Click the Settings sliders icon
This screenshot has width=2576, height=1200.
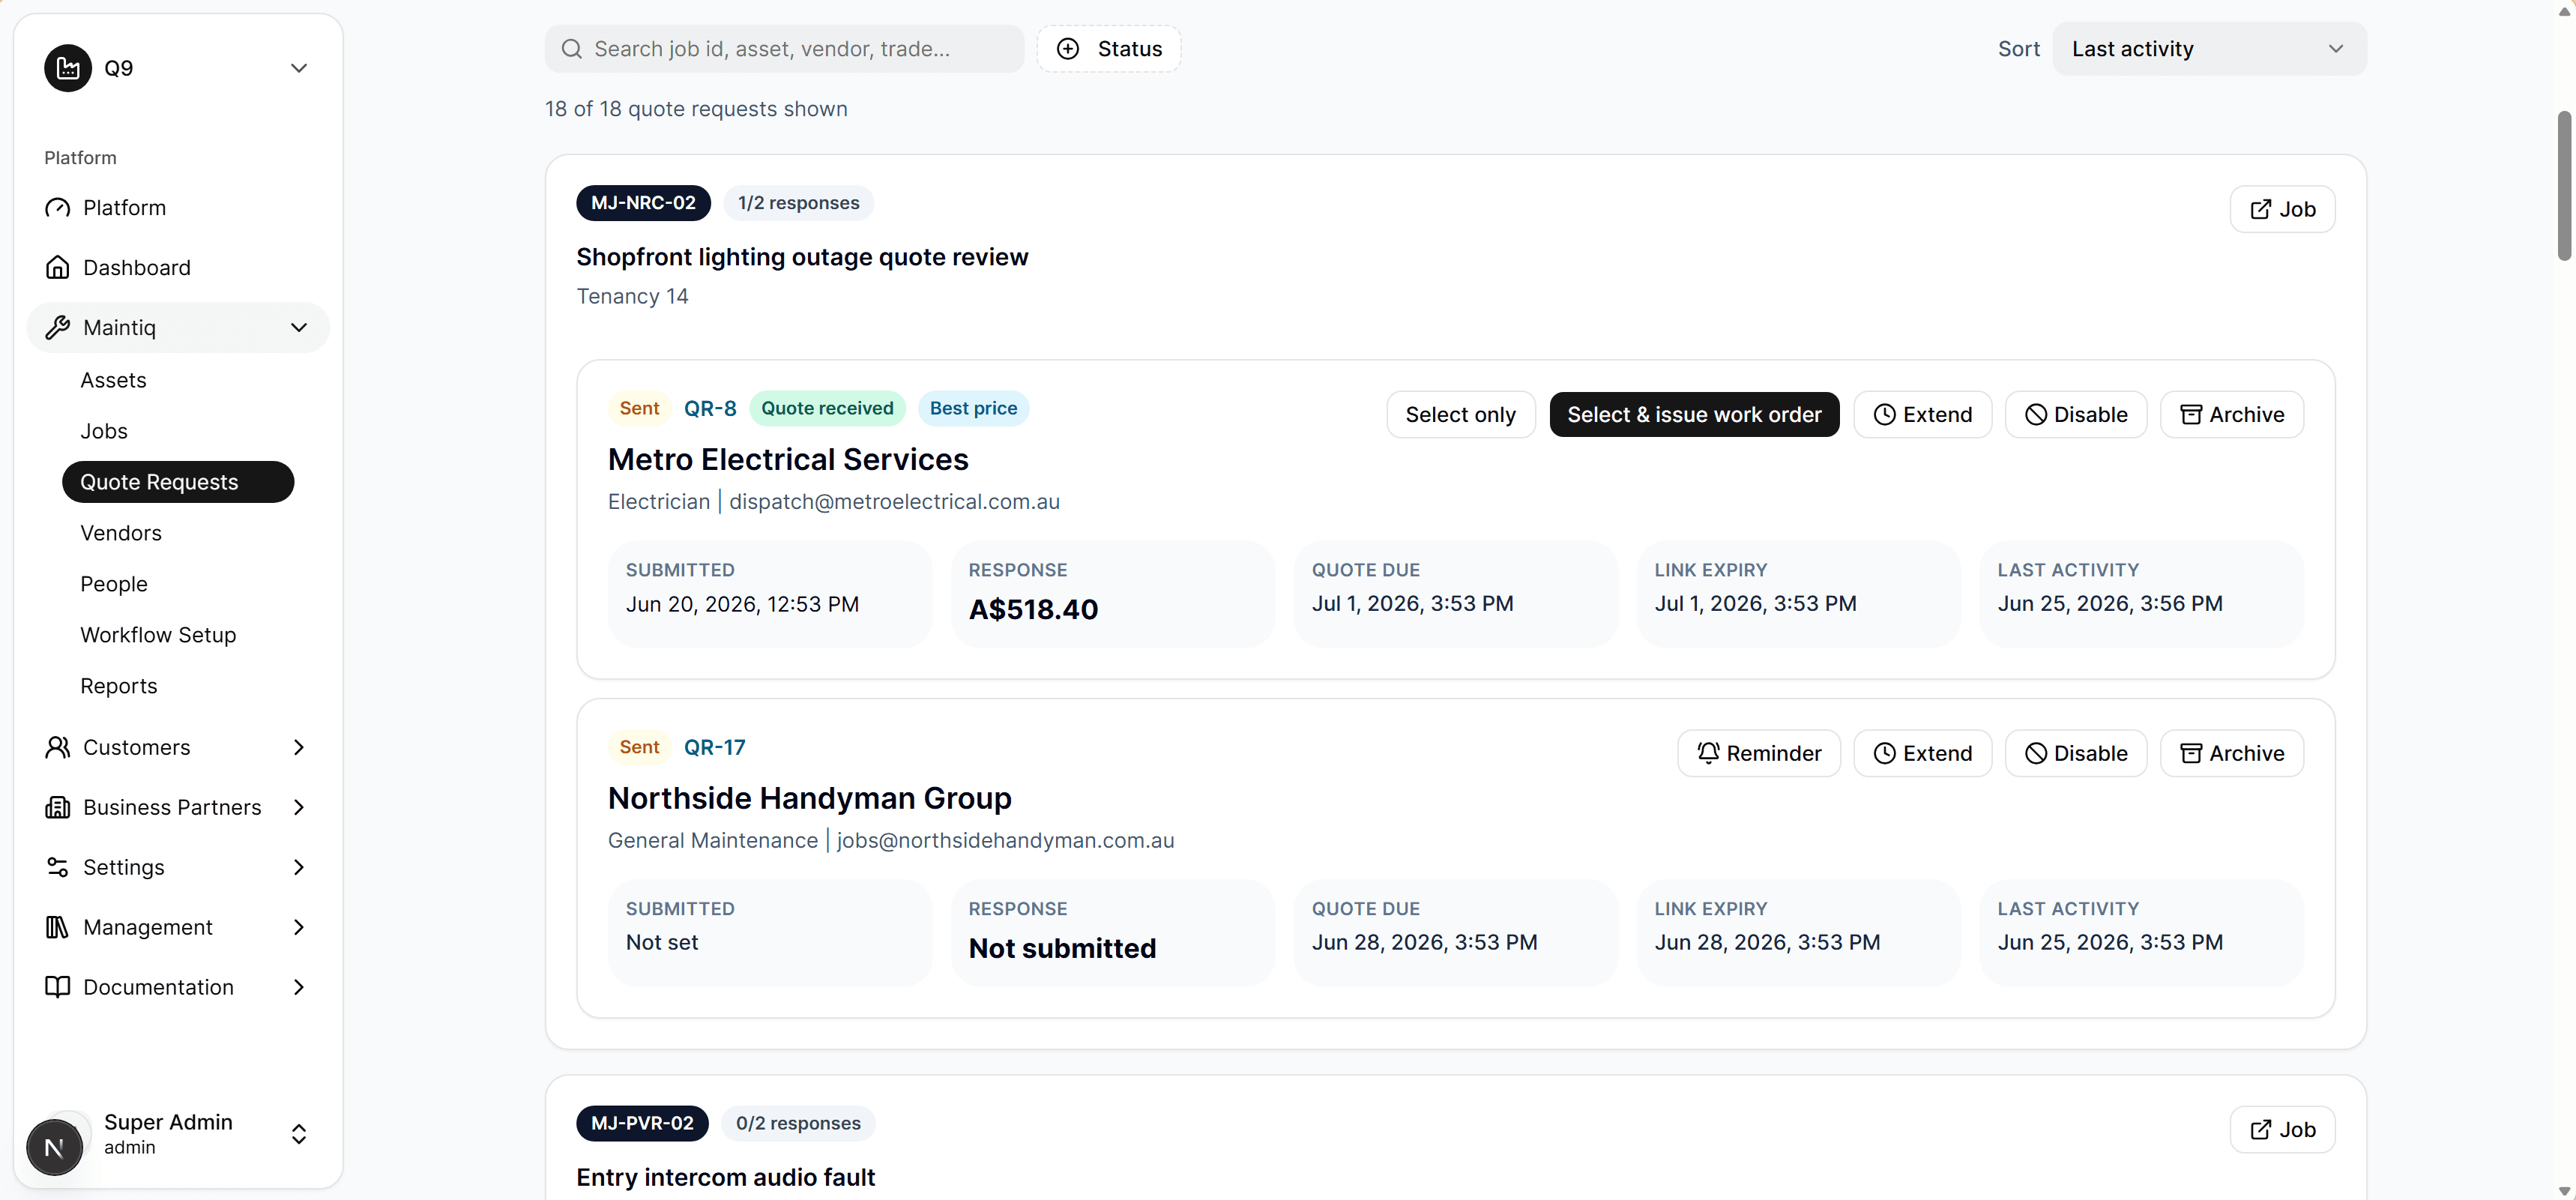pyautogui.click(x=58, y=868)
